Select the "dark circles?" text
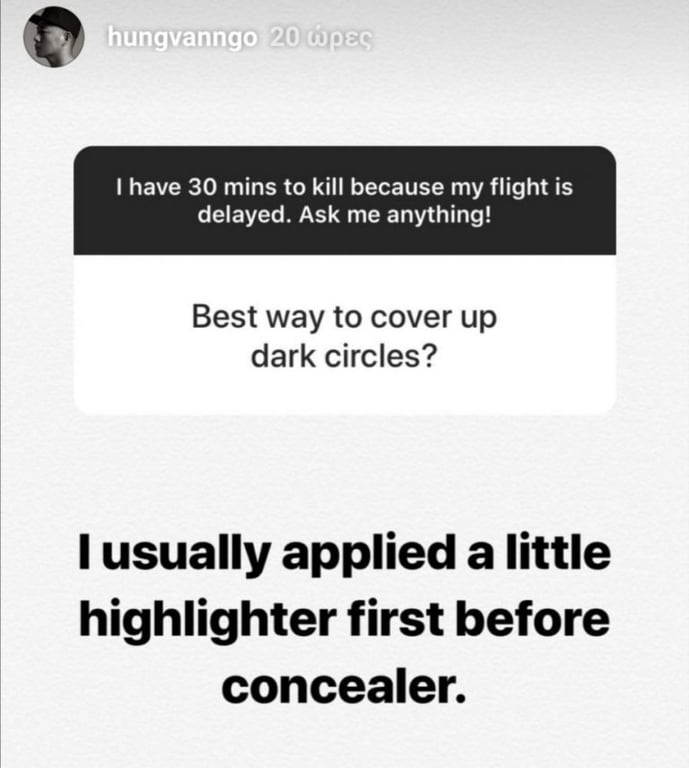689x768 pixels. click(x=344, y=356)
